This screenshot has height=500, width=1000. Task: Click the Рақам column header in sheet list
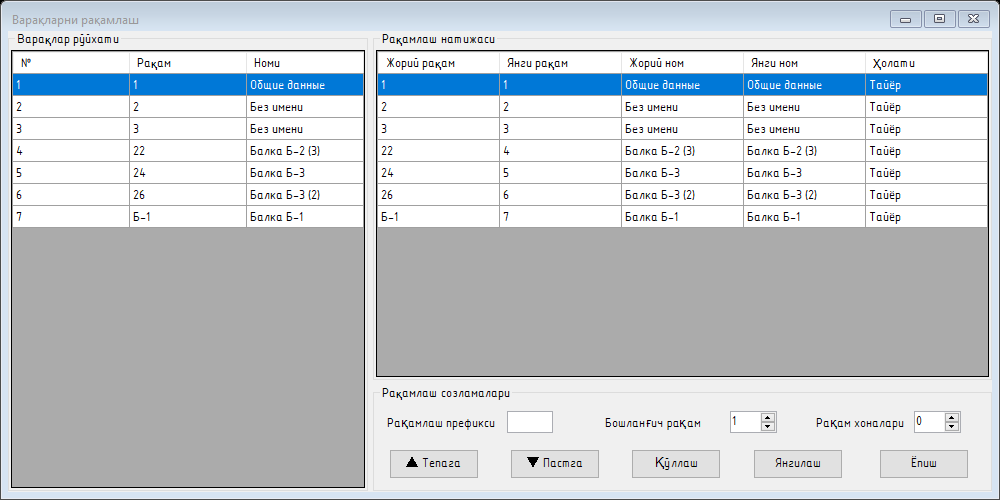click(x=188, y=63)
